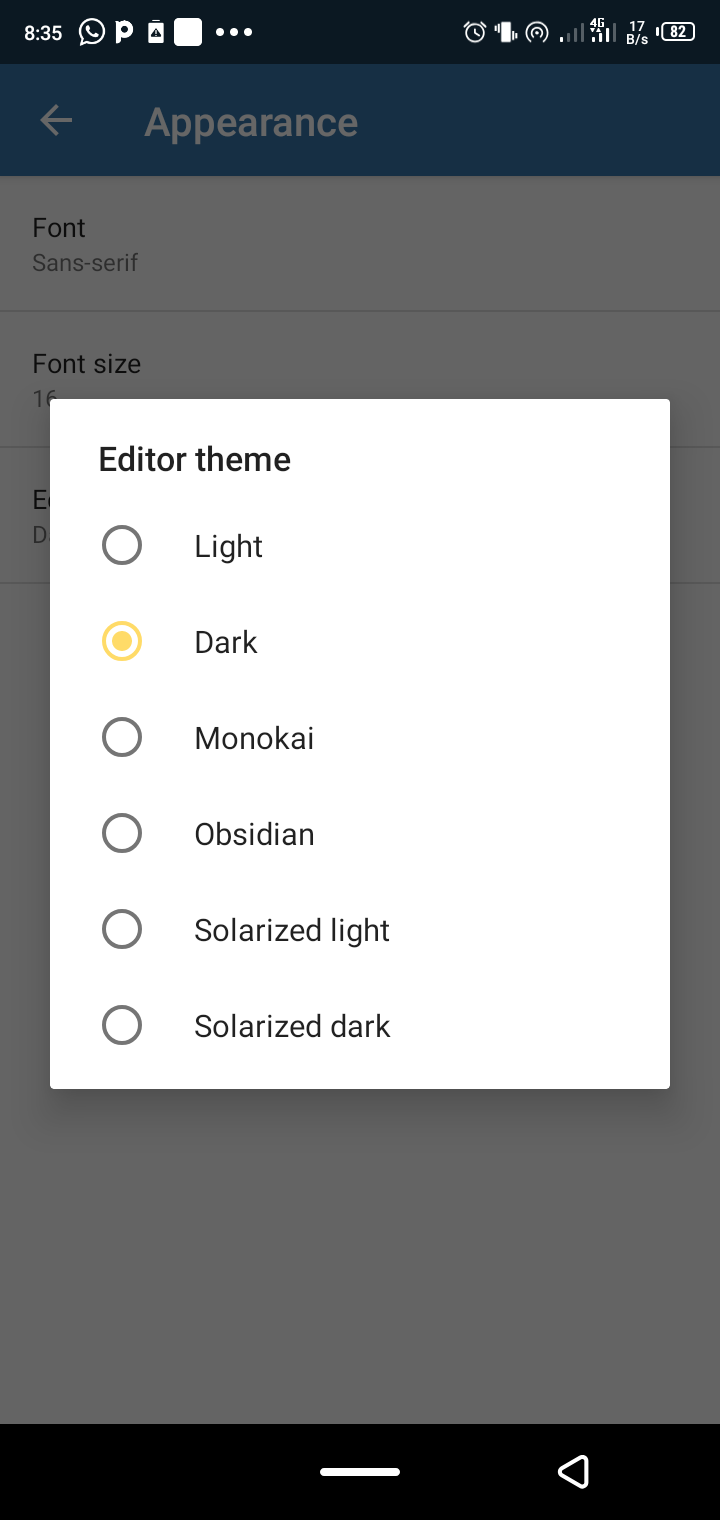Tap the hotspot status icon
The width and height of the screenshot is (720, 1520).
tap(537, 33)
